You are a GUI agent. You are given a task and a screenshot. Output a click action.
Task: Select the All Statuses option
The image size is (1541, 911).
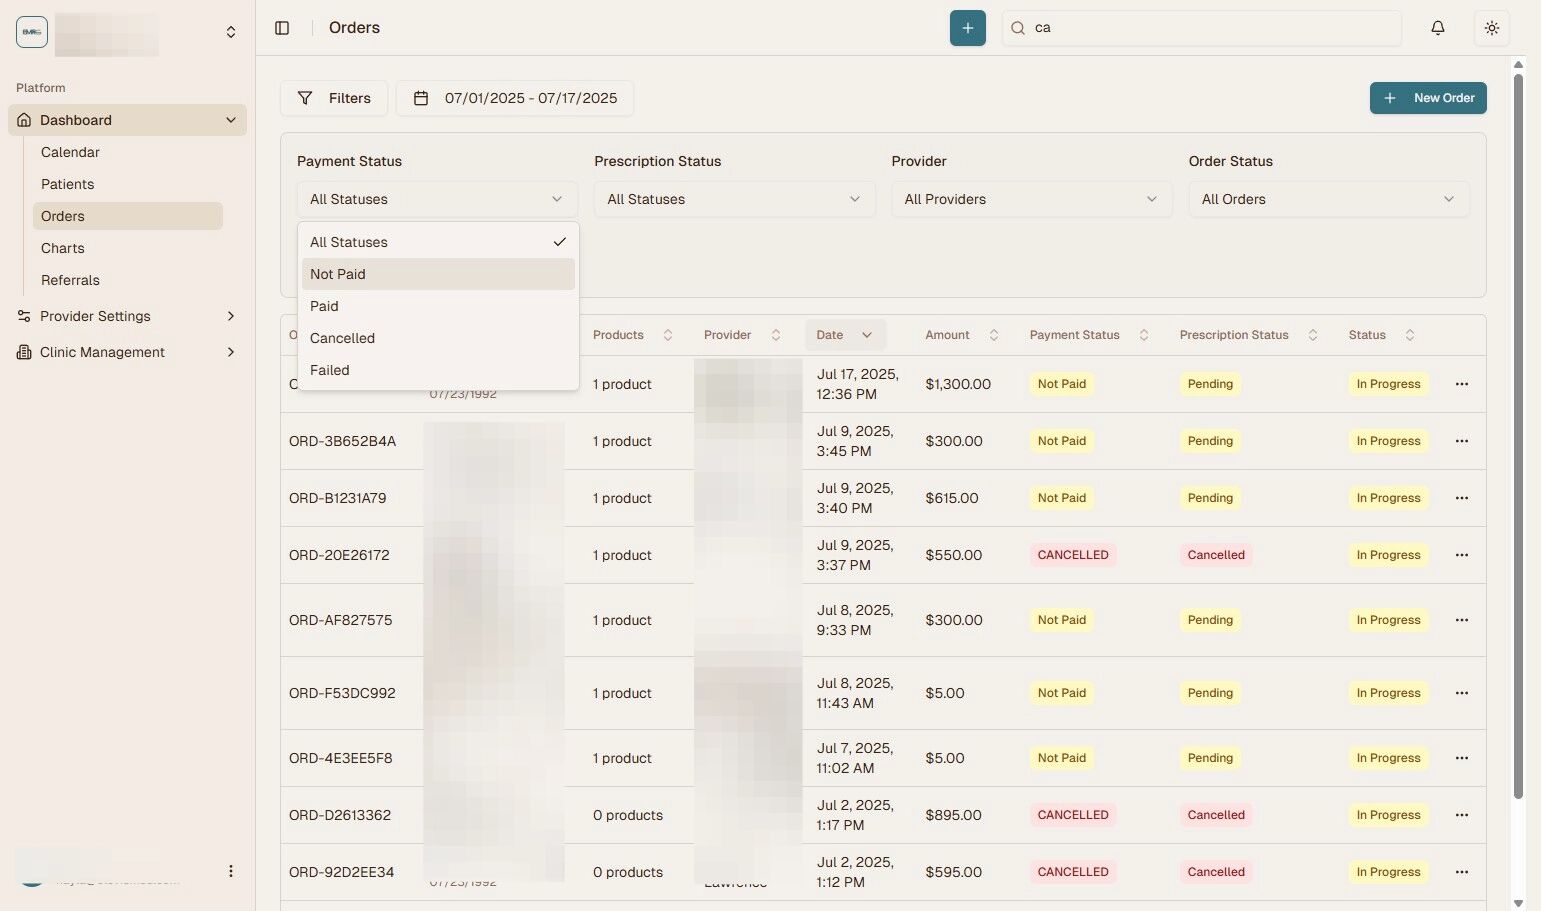pos(438,242)
